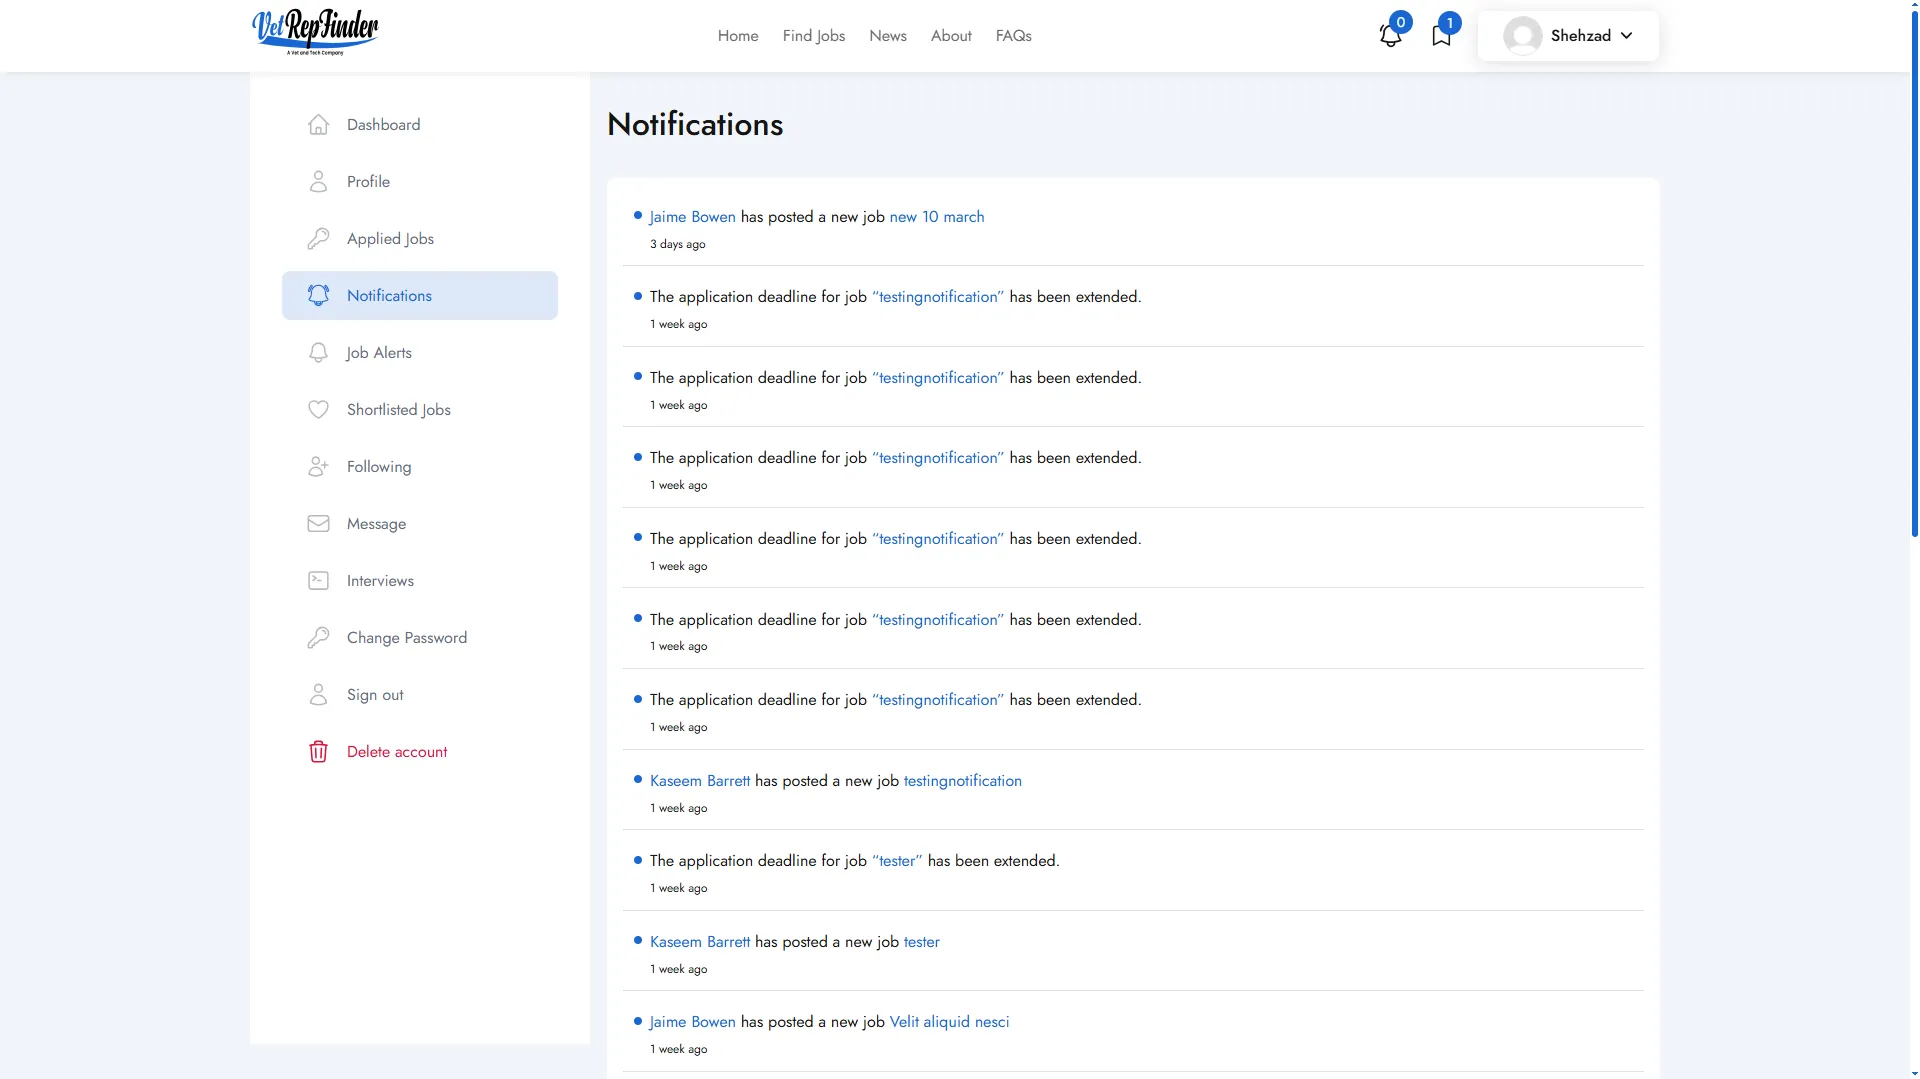This screenshot has height=1079, width=1920.
Task: Open the 'new 10 march' job link
Action: [937, 217]
